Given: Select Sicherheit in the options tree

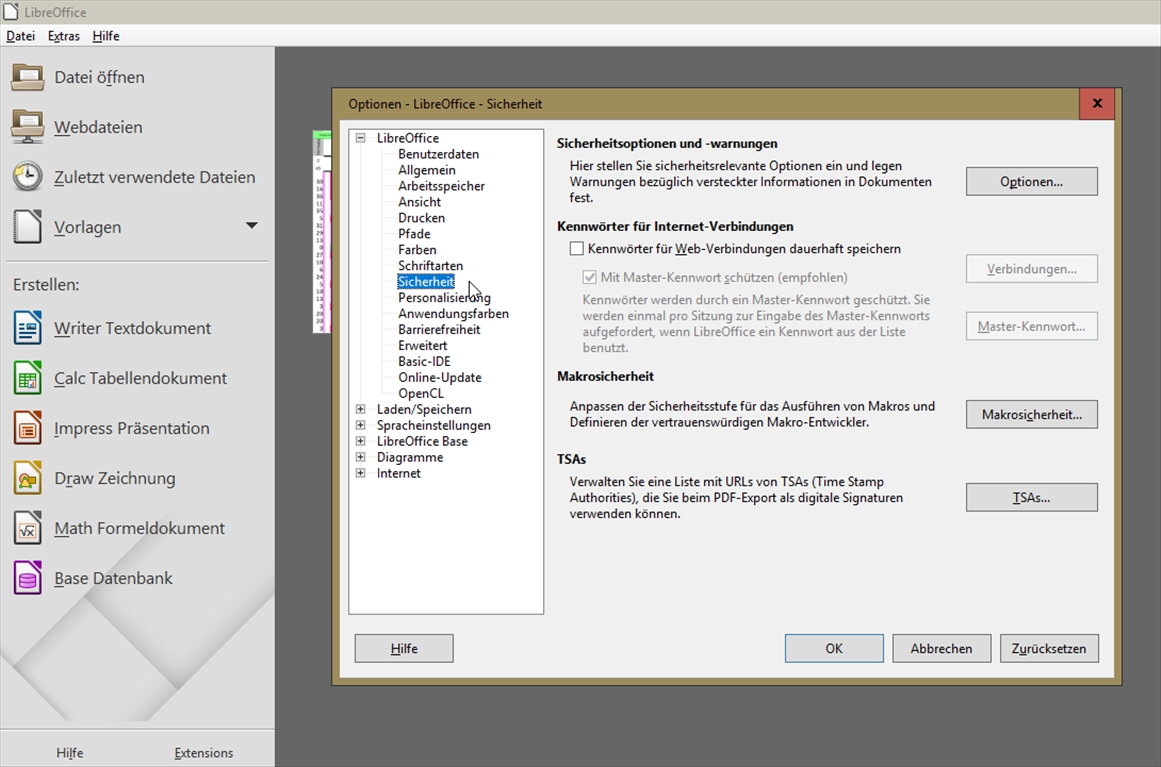Looking at the screenshot, I should click(x=426, y=281).
